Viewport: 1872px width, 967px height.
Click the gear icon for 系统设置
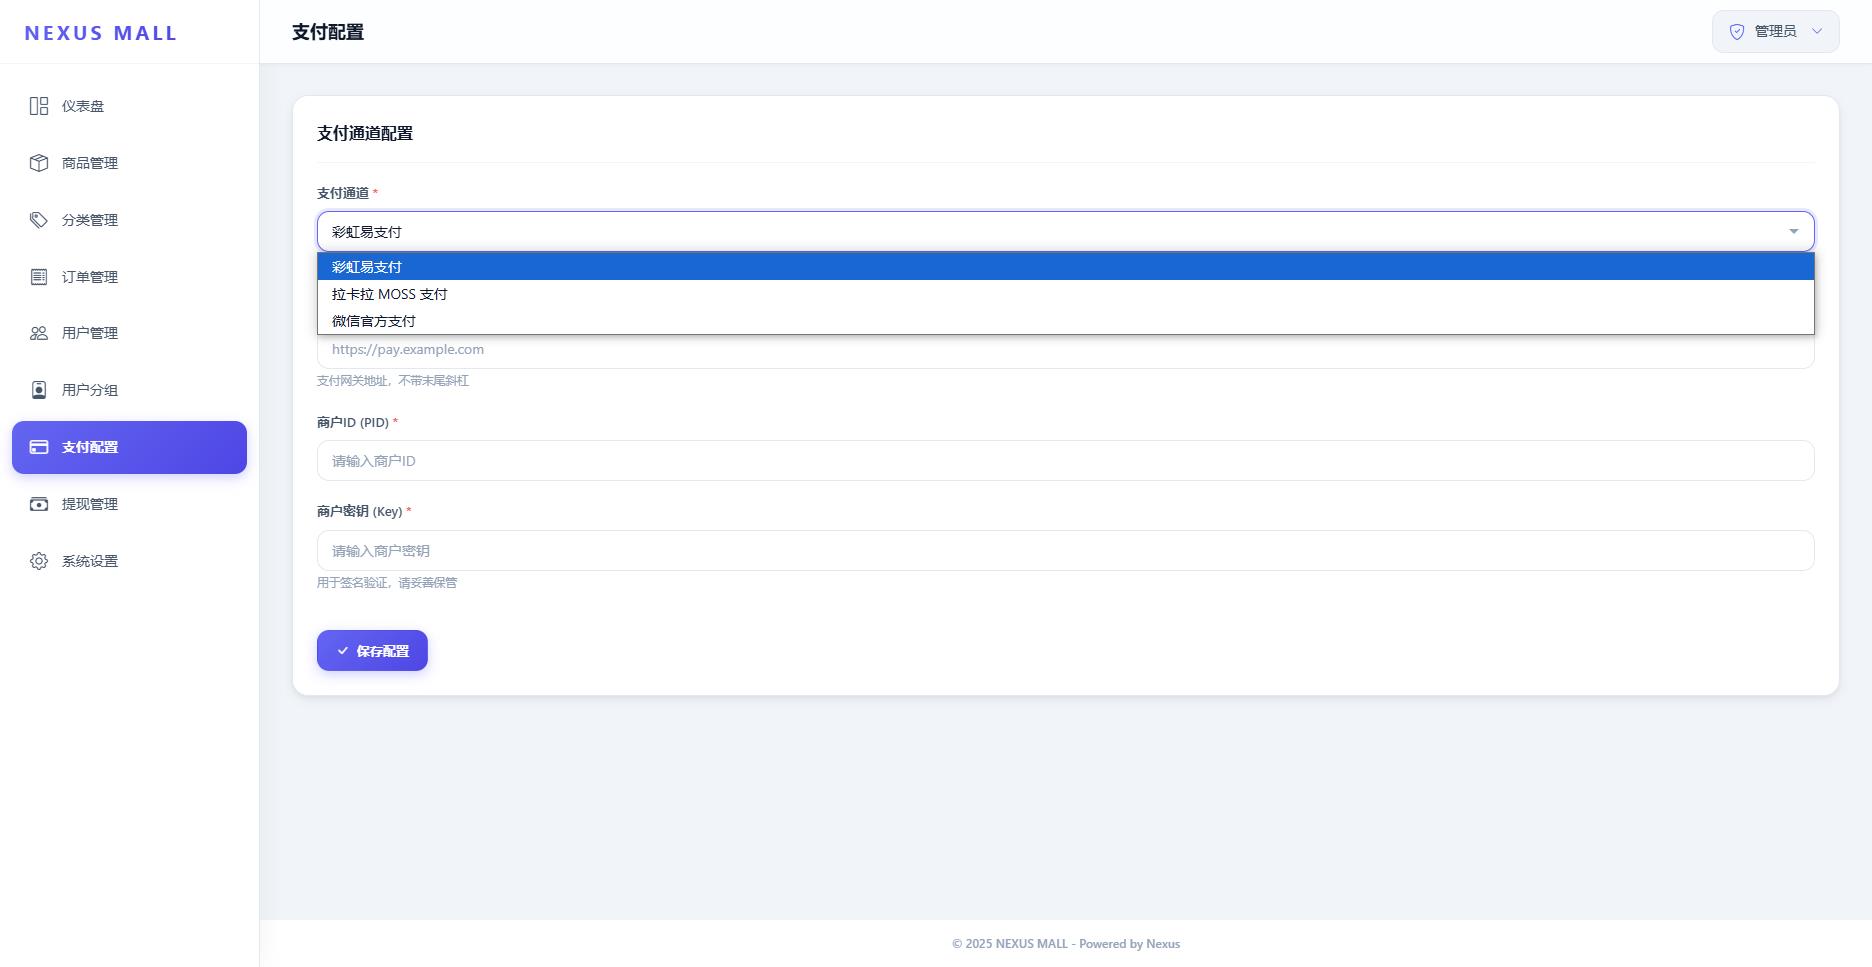pyautogui.click(x=39, y=561)
